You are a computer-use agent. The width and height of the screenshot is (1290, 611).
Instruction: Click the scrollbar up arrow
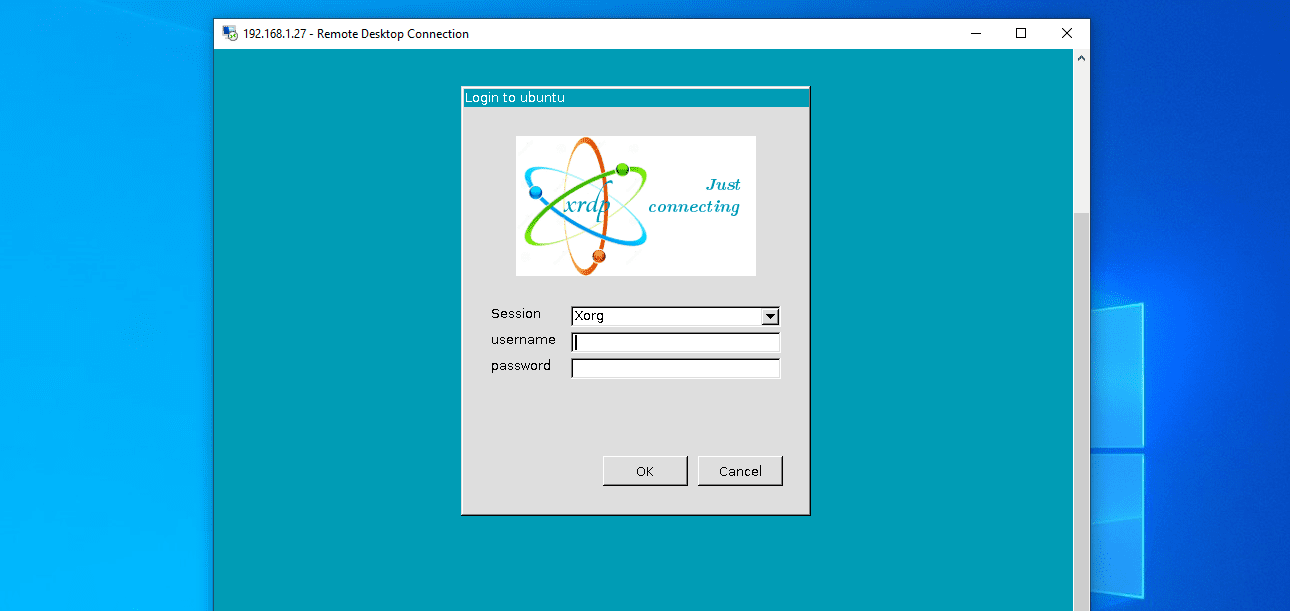pos(1081,57)
